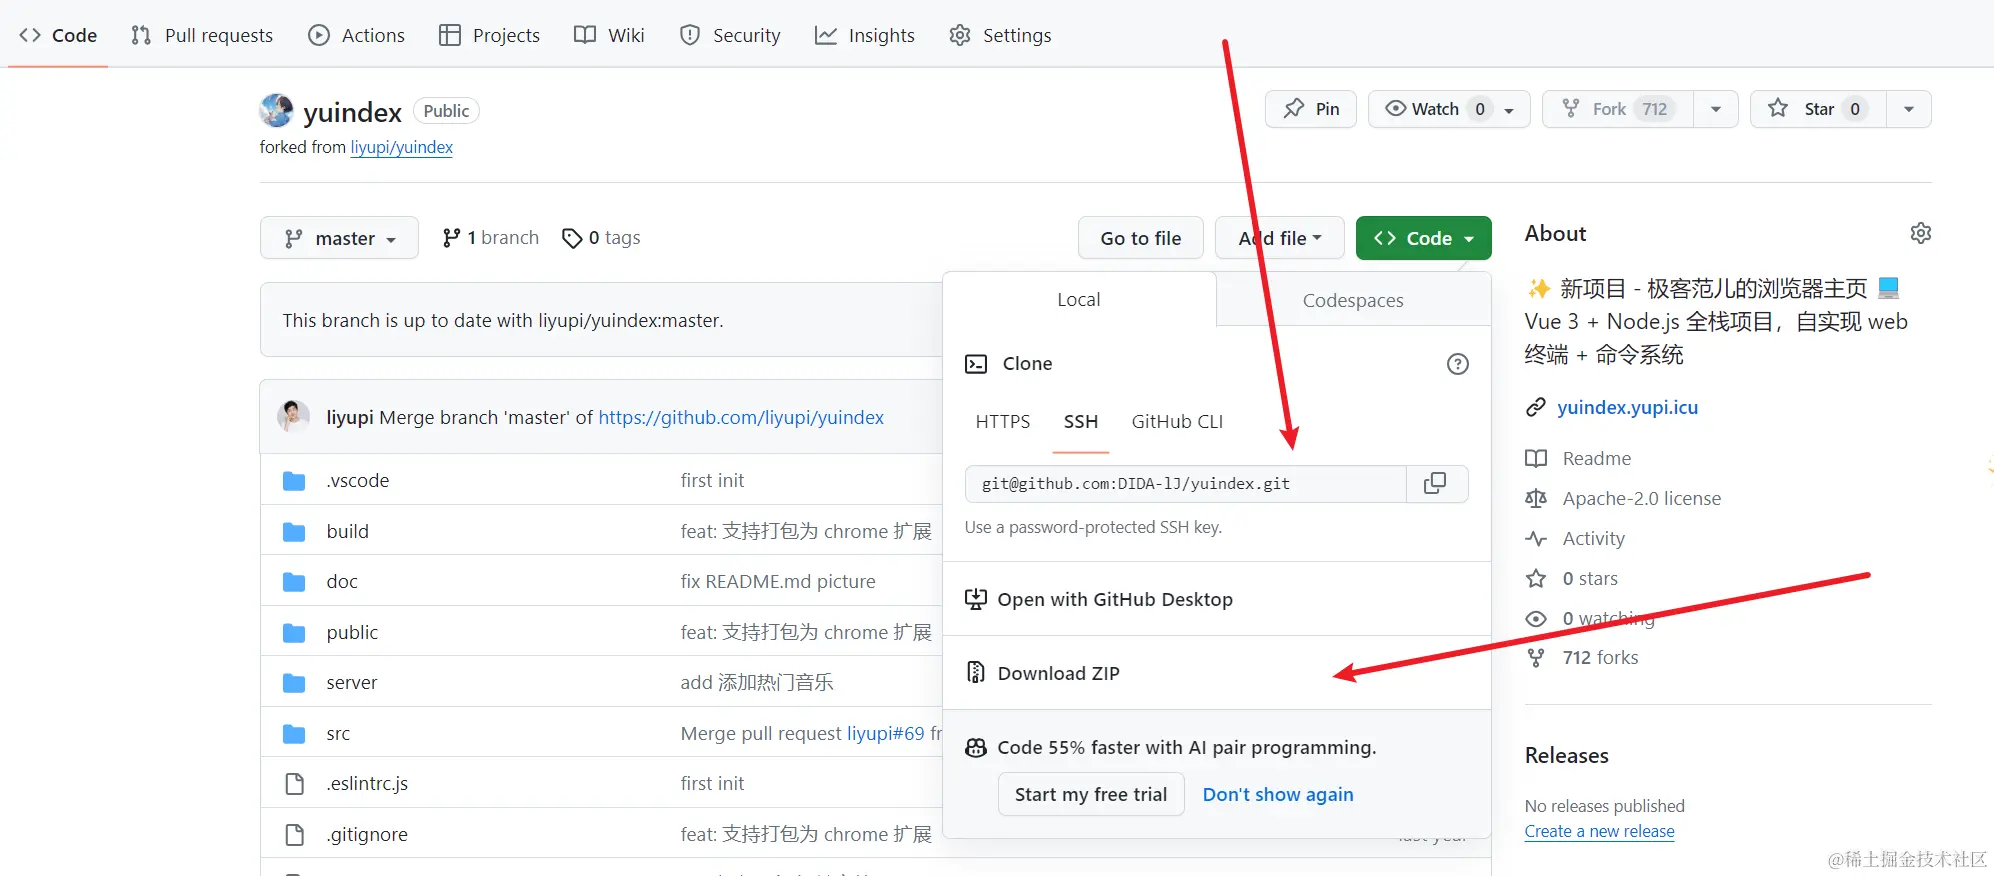Toggle the green Code dropdown button
The height and width of the screenshot is (876, 1994).
(x=1424, y=238)
